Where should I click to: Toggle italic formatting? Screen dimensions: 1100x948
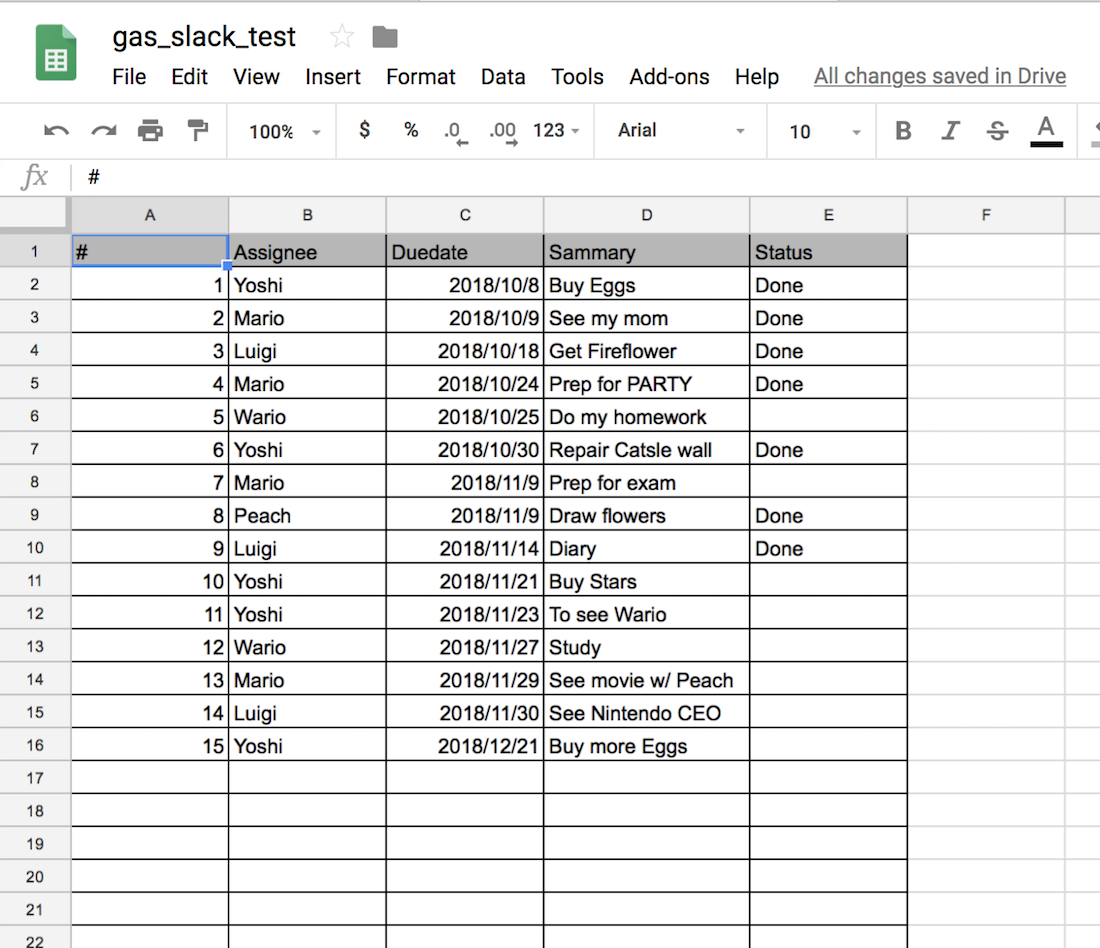coord(951,131)
